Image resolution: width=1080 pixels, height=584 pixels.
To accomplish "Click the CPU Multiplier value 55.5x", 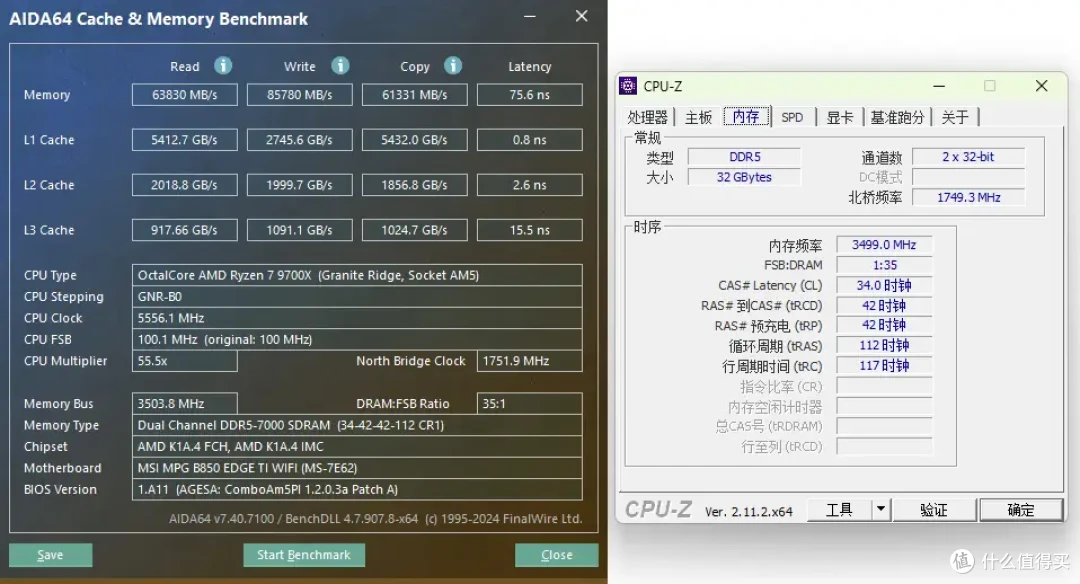I will (185, 361).
